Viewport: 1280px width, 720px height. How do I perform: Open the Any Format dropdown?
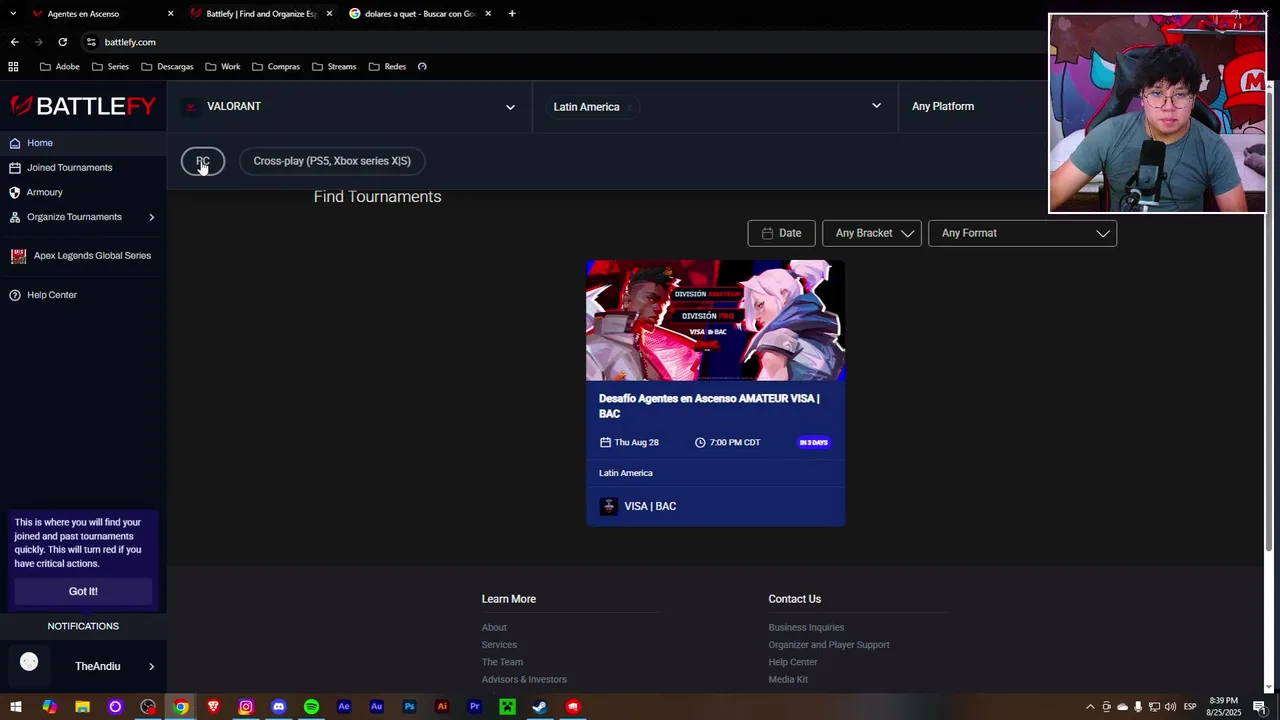click(1022, 233)
